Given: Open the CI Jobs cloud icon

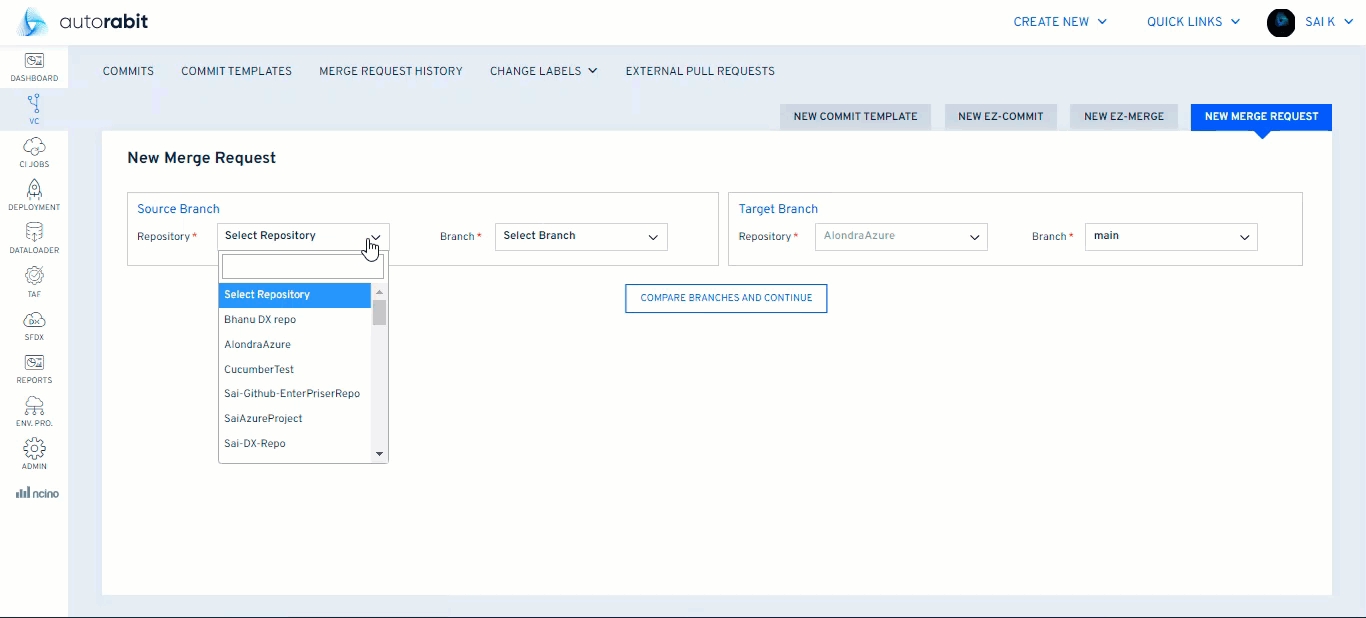Looking at the screenshot, I should [34, 148].
